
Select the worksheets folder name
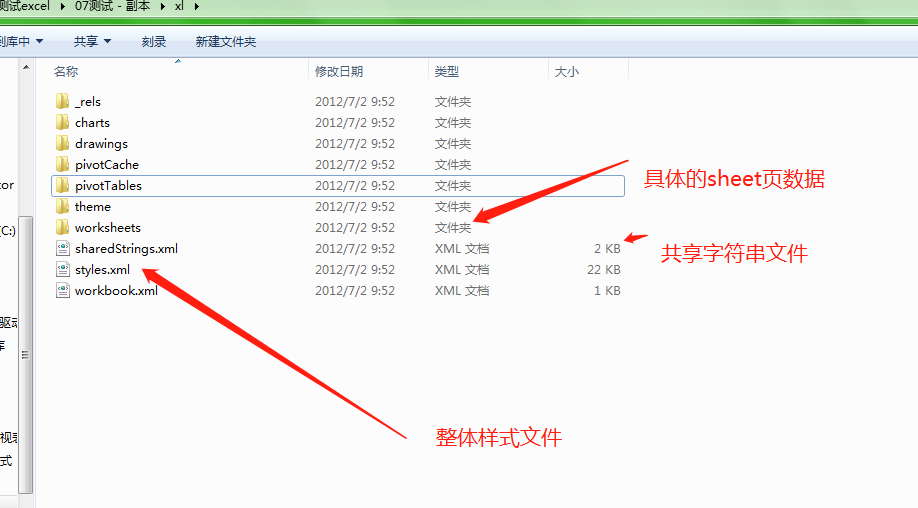click(x=108, y=228)
